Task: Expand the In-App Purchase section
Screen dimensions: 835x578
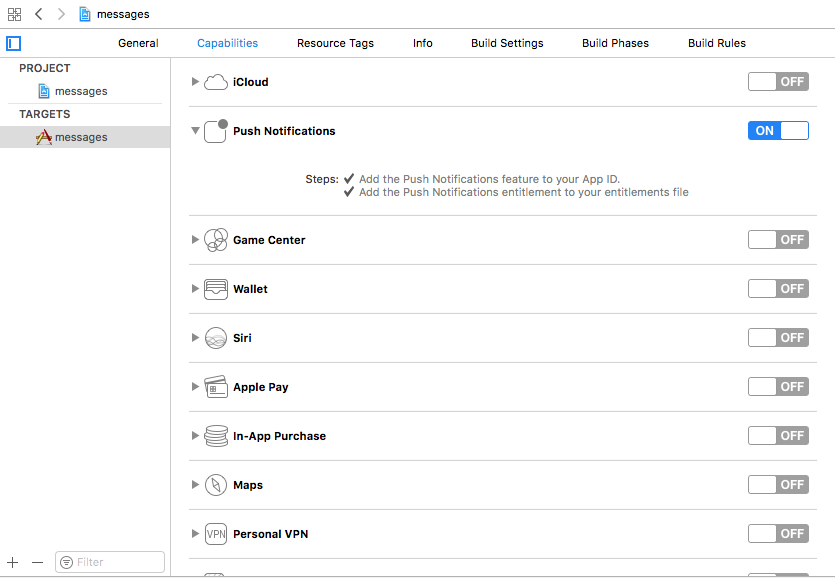Action: [195, 435]
